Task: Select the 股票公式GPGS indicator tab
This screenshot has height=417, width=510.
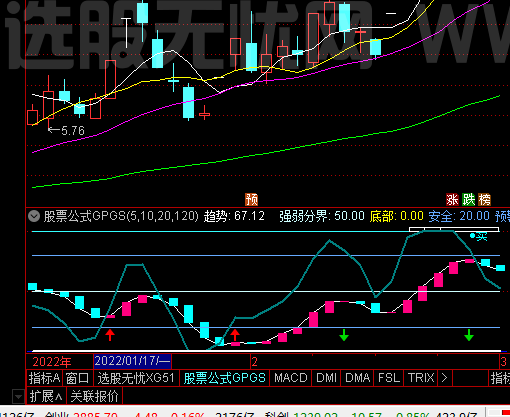Action: click(224, 378)
